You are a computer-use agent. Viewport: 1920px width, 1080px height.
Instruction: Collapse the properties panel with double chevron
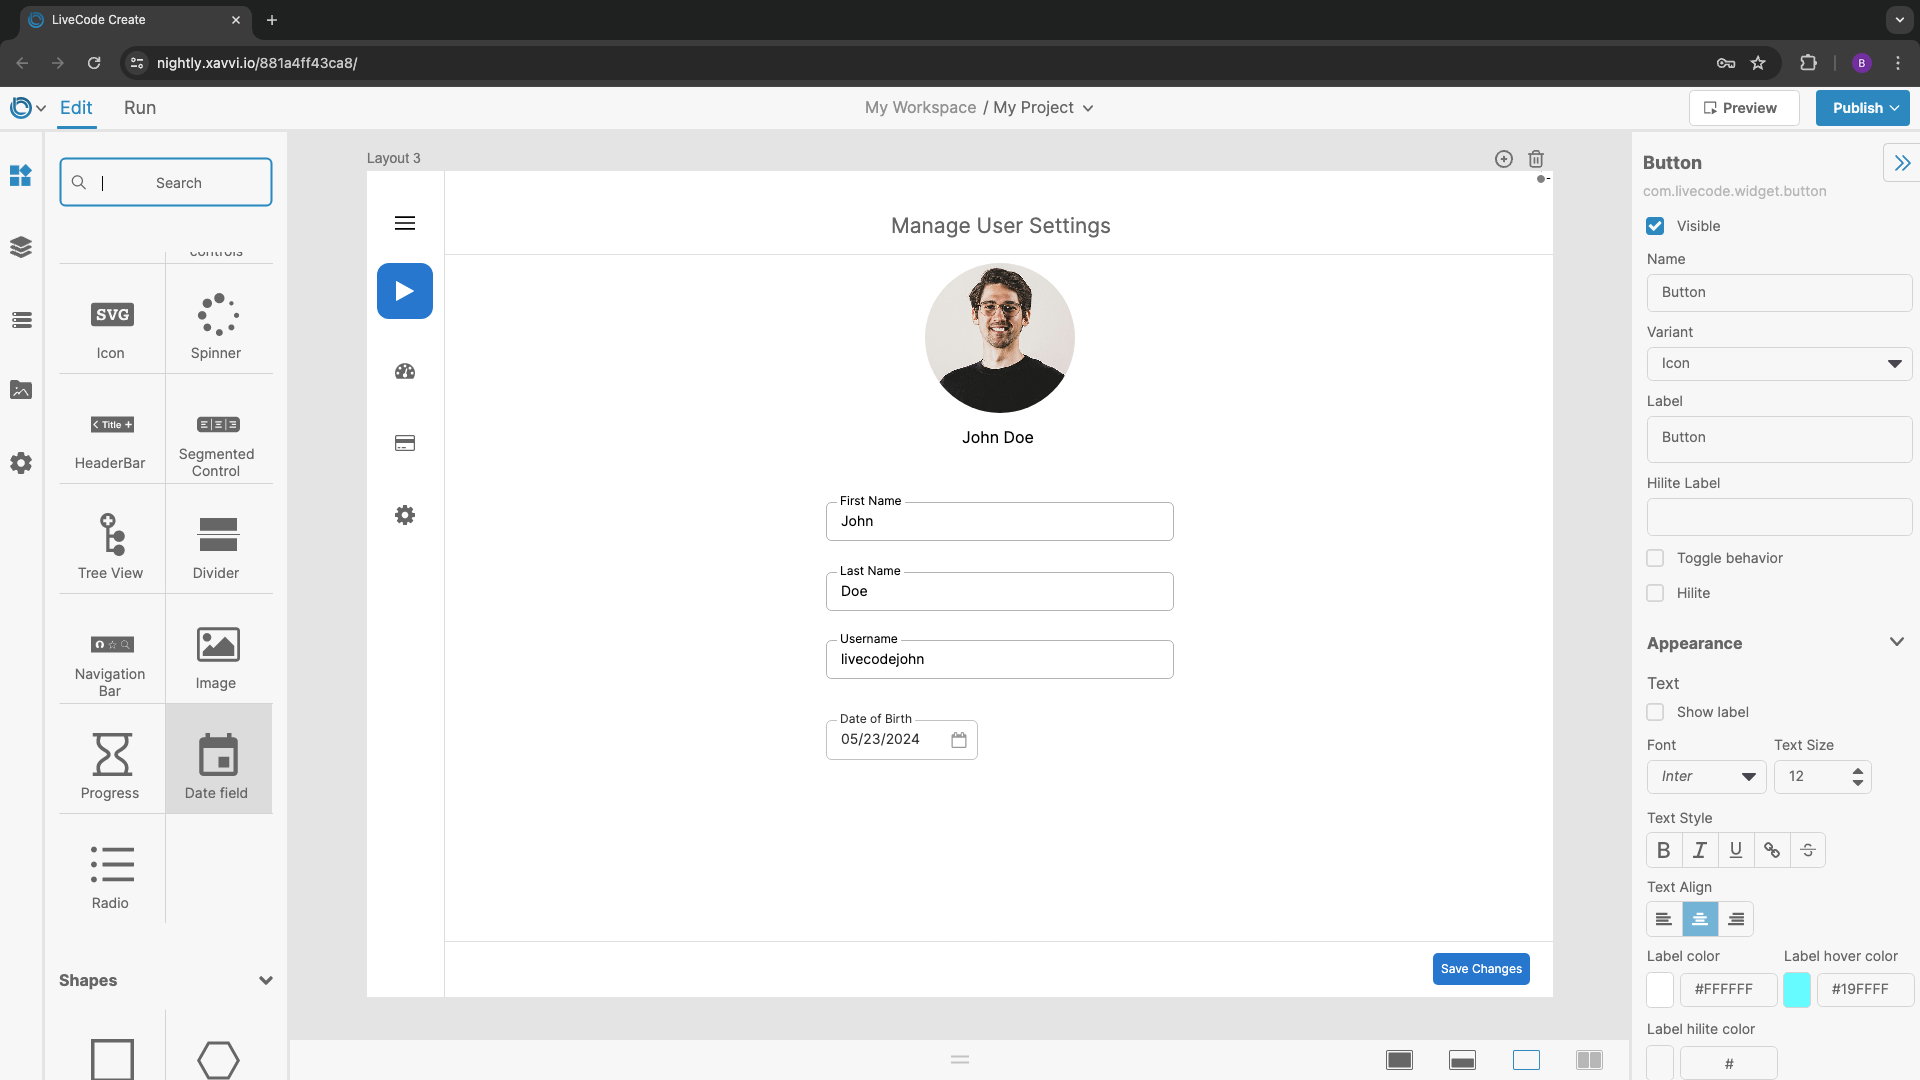tap(1901, 163)
